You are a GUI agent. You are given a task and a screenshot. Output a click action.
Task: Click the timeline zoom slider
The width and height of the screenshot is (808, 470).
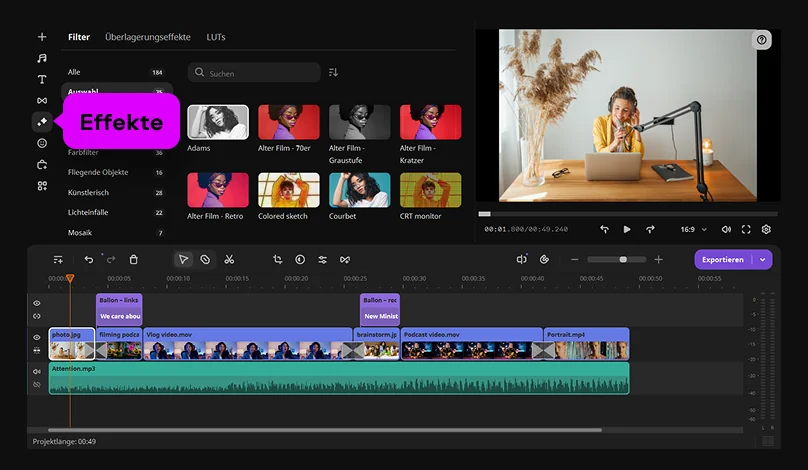pyautogui.click(x=622, y=259)
